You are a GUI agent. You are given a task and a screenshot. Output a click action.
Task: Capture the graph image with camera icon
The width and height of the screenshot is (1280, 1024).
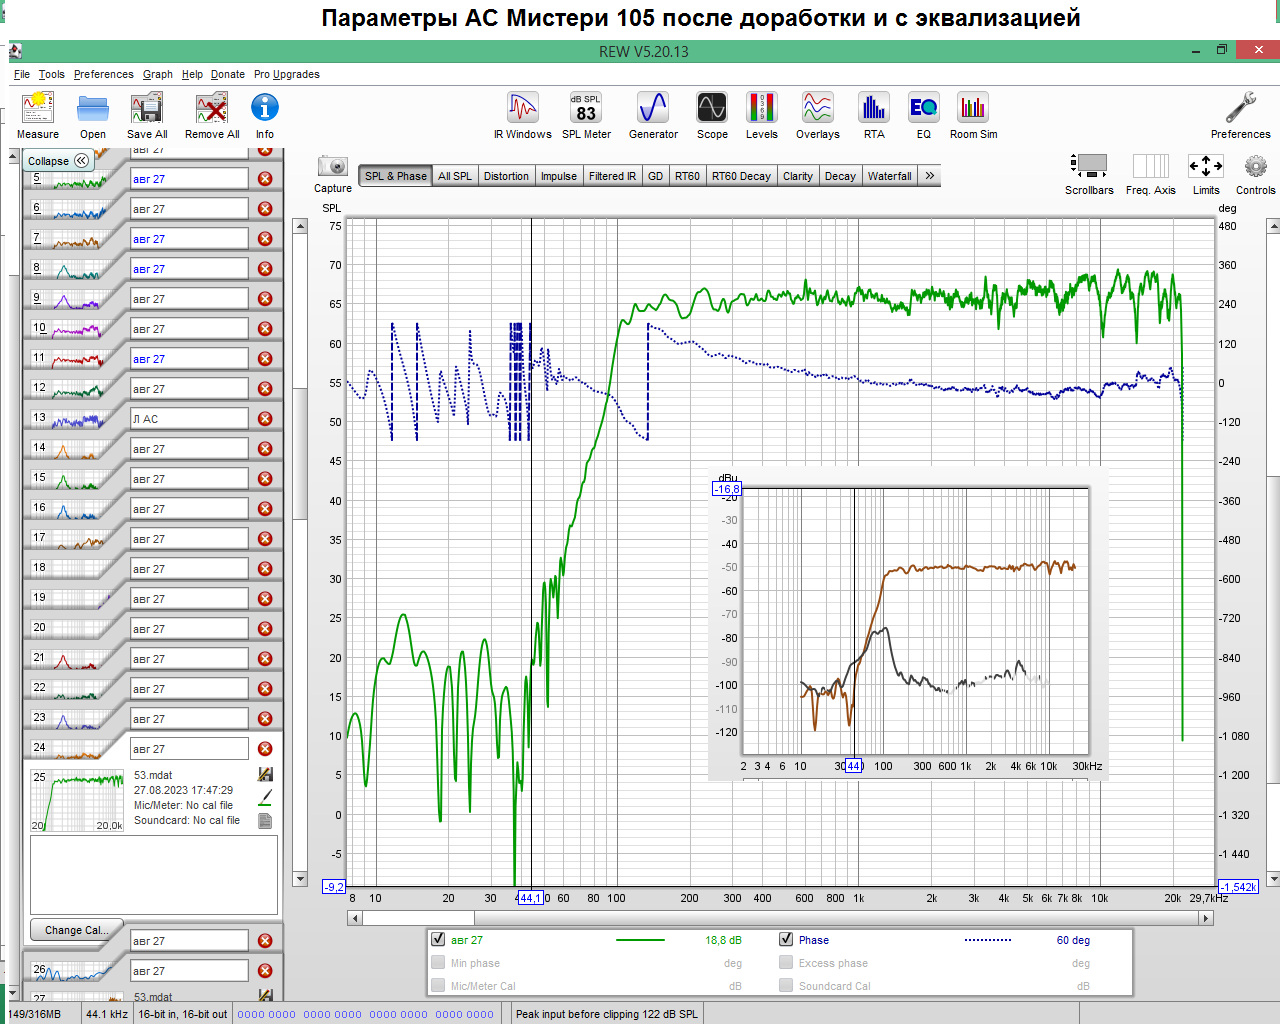[332, 167]
